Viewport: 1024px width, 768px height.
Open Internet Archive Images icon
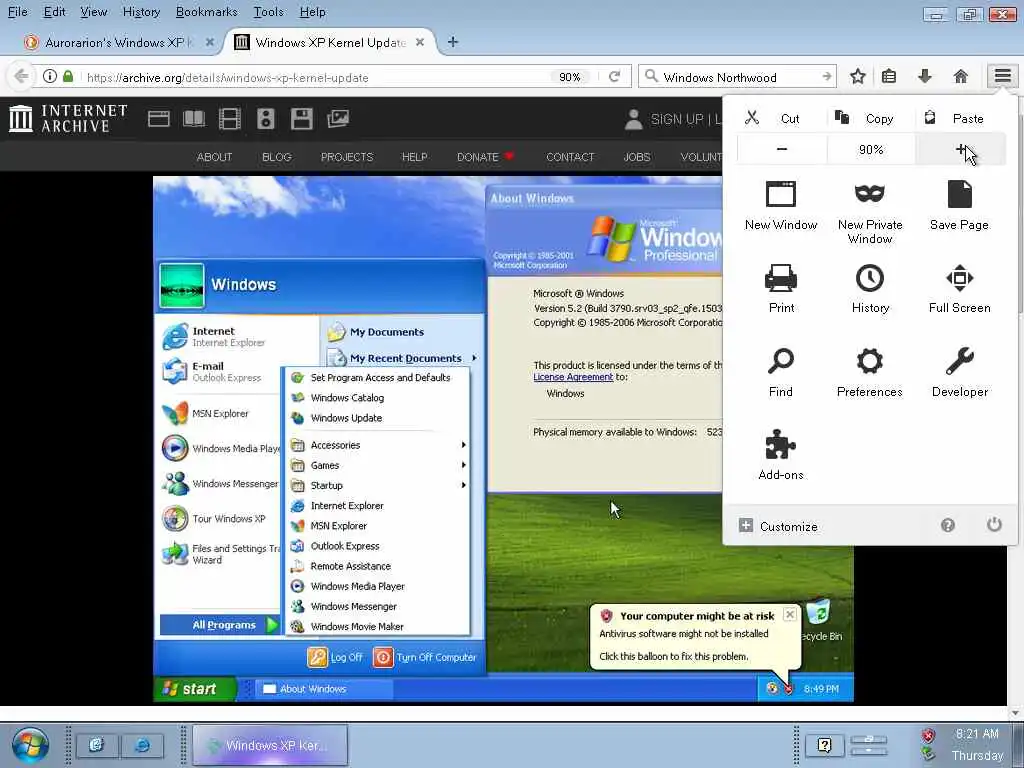click(338, 118)
